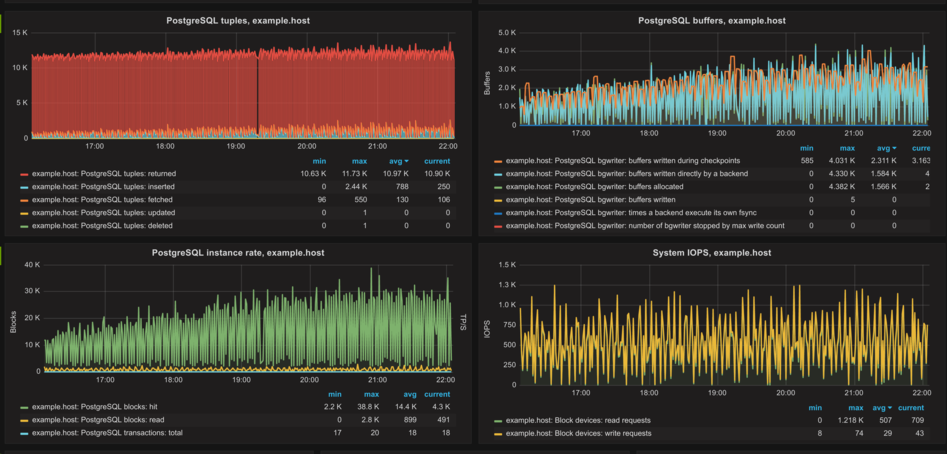Screen dimensions: 947x454
Task: Toggle the 'PostgreSQL tuples: deleted' series
Action: point(101,226)
